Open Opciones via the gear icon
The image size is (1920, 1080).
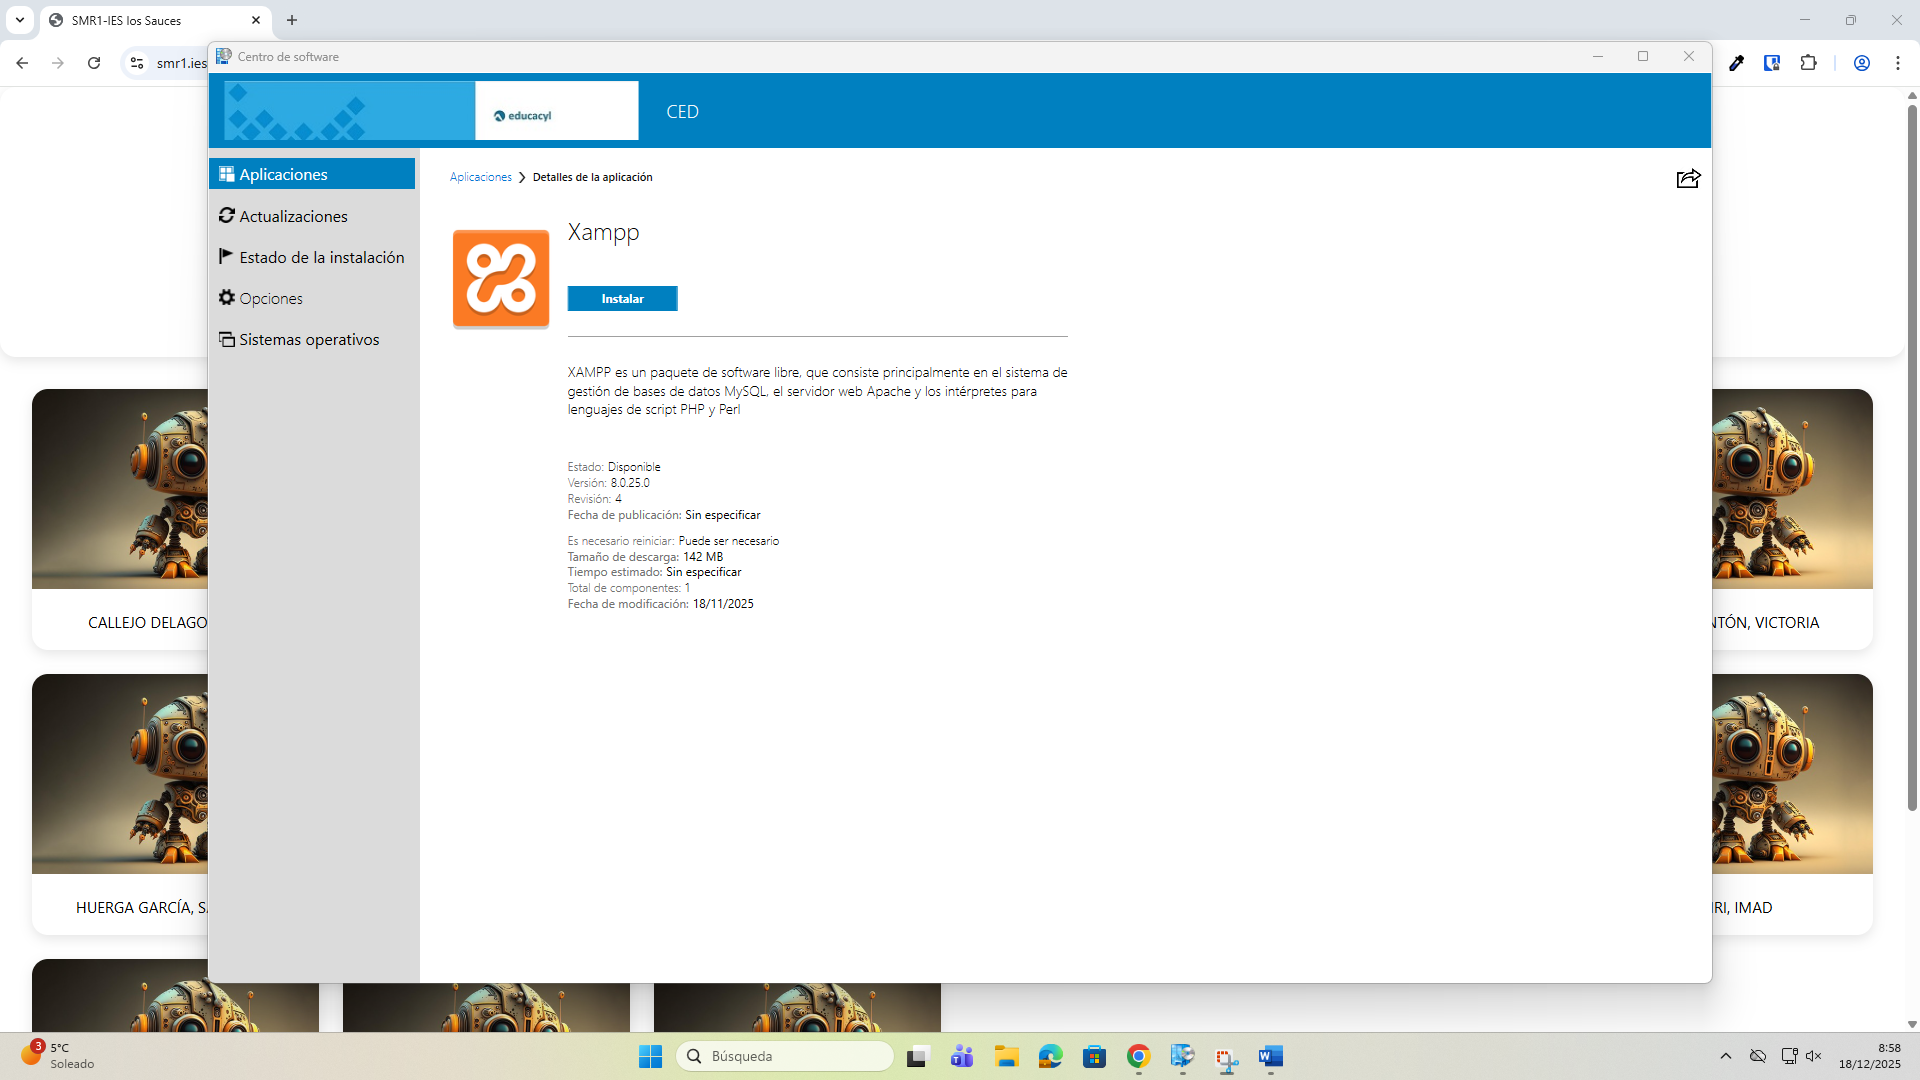click(x=227, y=297)
